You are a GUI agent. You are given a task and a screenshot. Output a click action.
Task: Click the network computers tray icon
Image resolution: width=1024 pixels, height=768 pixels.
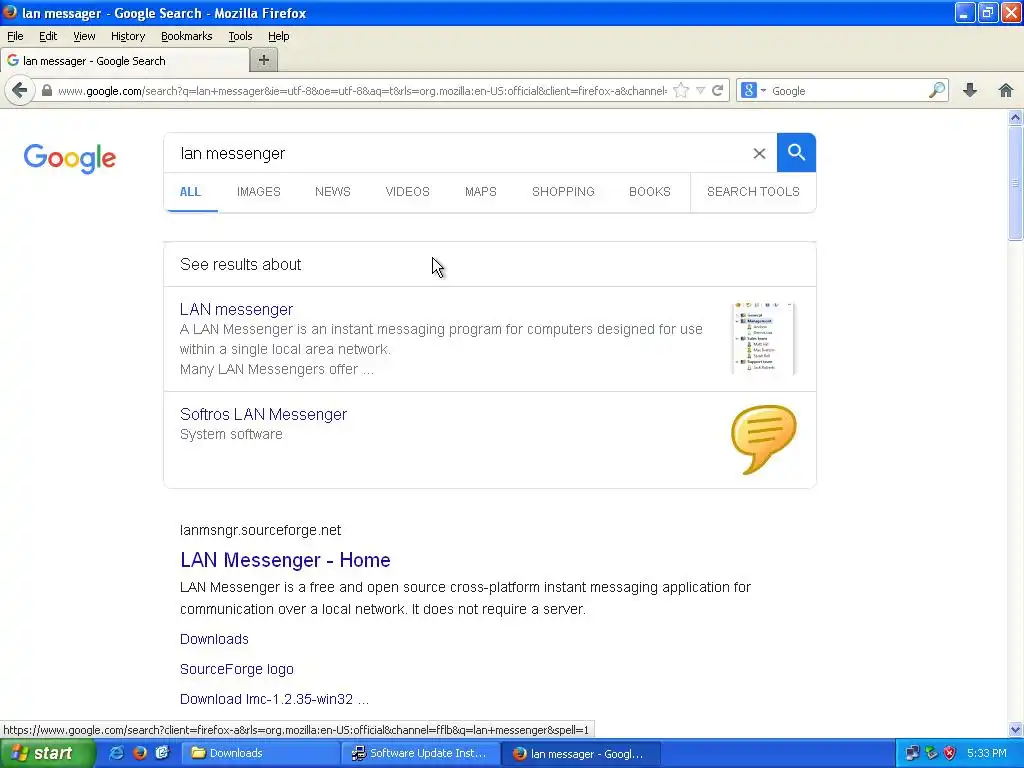(x=912, y=753)
